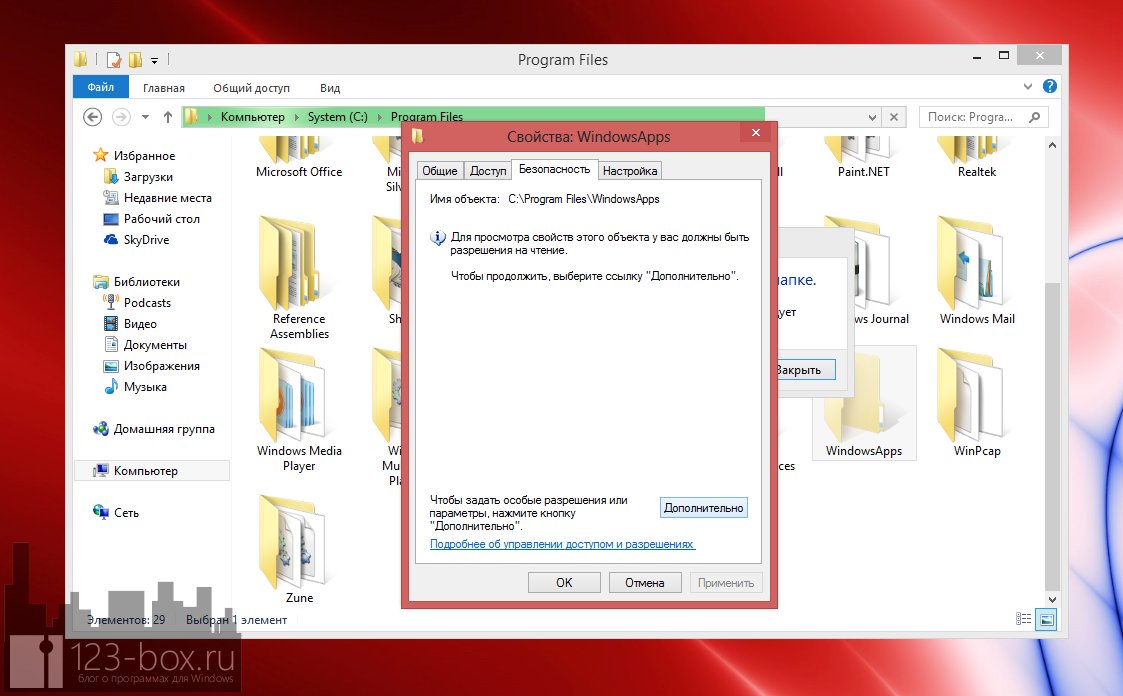Select the Windows Media Player folder

(x=299, y=410)
